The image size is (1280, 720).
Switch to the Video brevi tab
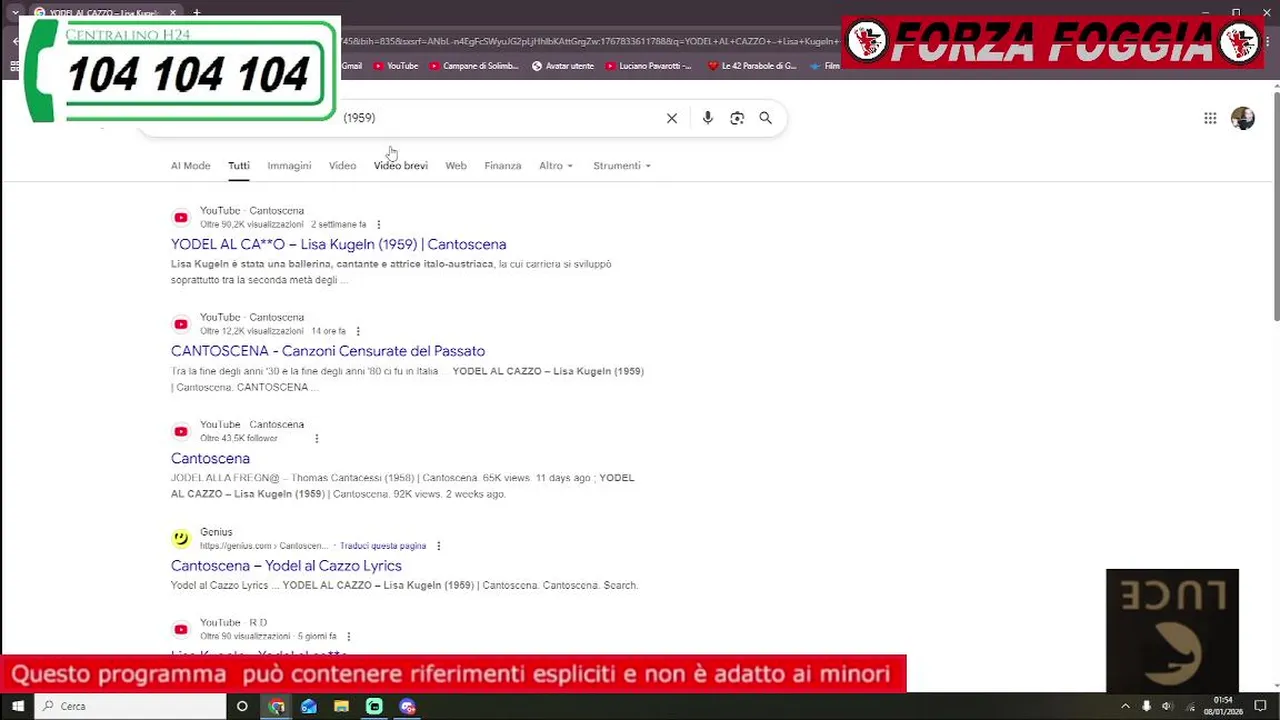(401, 166)
